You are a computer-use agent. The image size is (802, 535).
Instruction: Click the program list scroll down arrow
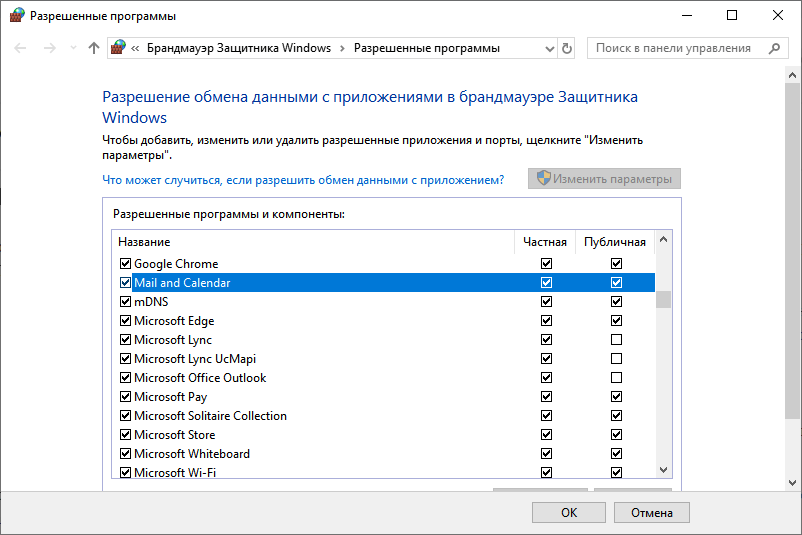(x=663, y=470)
